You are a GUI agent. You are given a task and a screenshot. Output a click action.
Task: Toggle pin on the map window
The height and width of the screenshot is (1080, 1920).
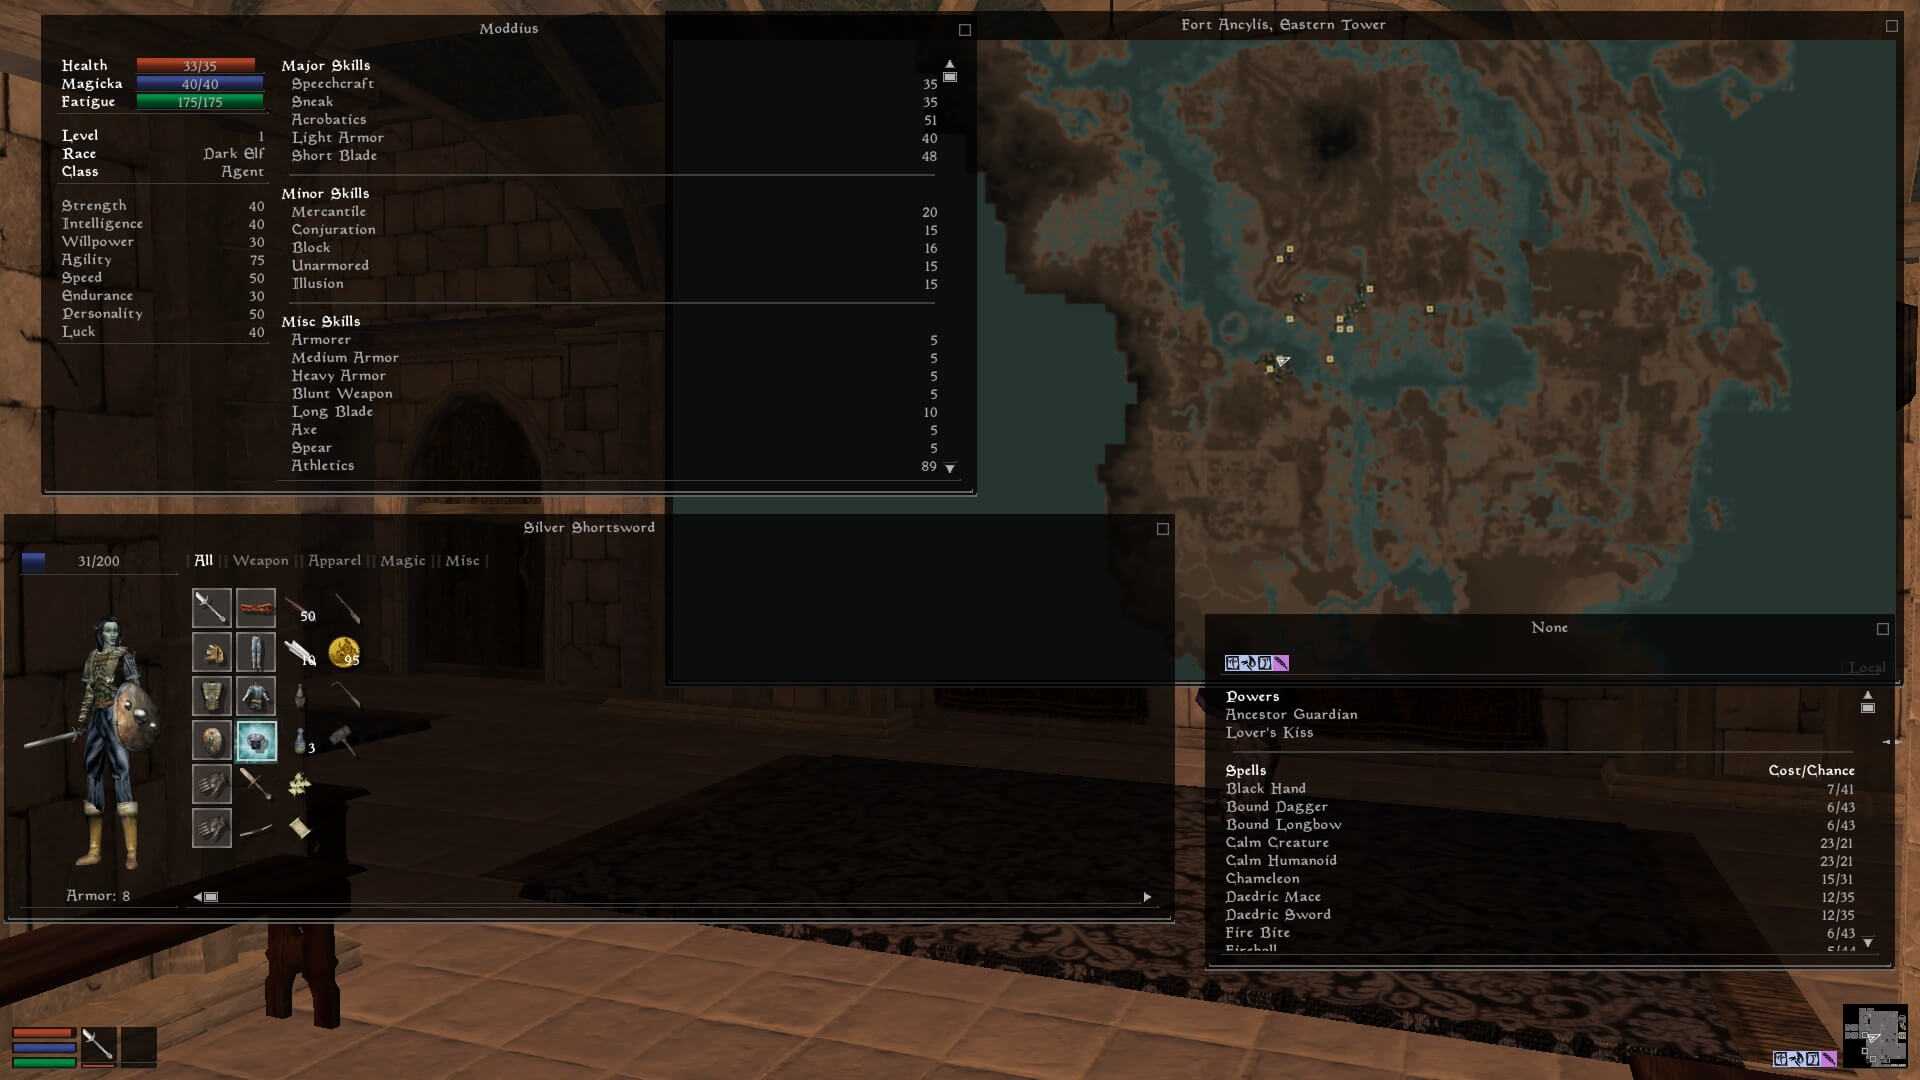1891,26
